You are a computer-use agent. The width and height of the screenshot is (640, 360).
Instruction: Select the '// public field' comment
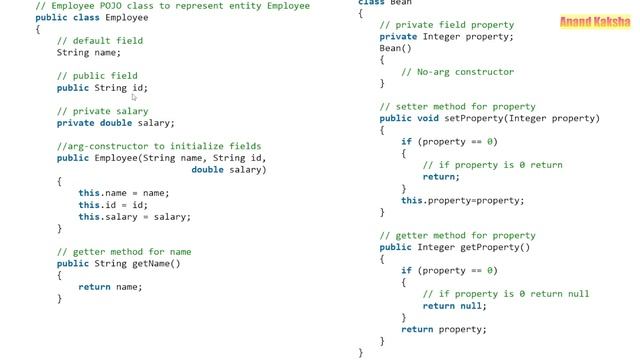(97, 76)
